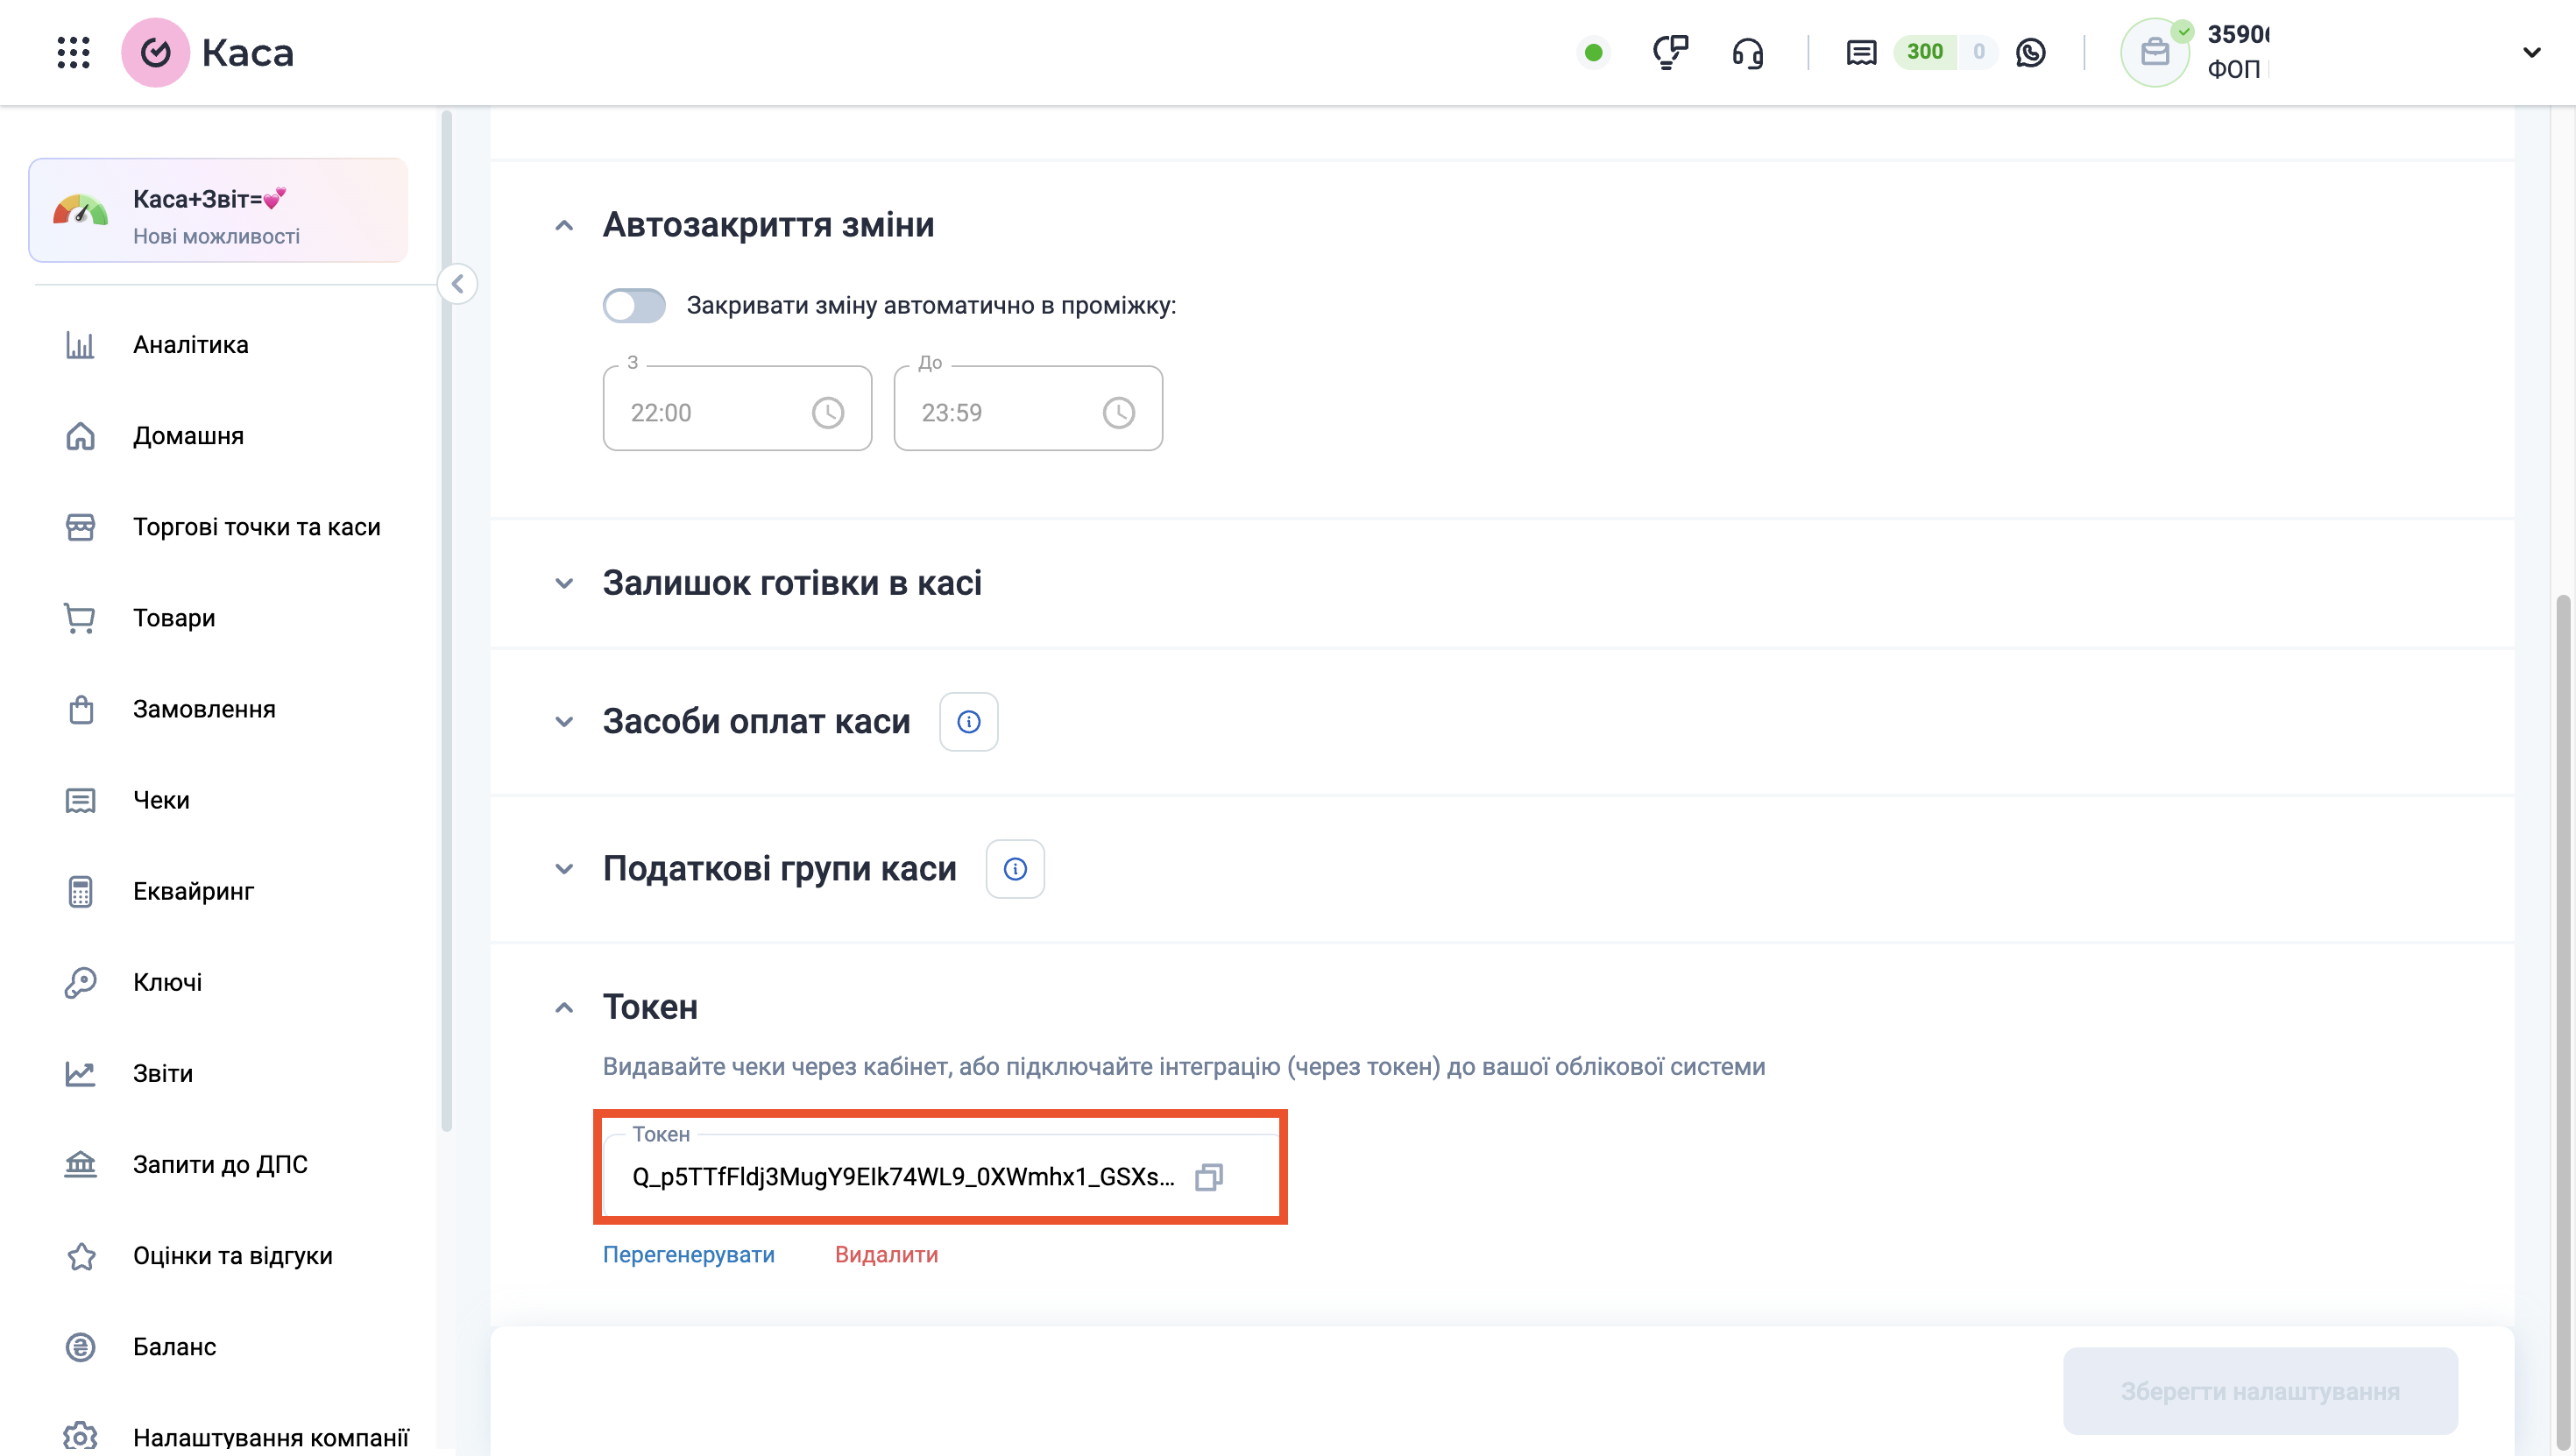The width and height of the screenshot is (2576, 1456).
Task: Open the account dropdown chevron
Action: (2531, 53)
